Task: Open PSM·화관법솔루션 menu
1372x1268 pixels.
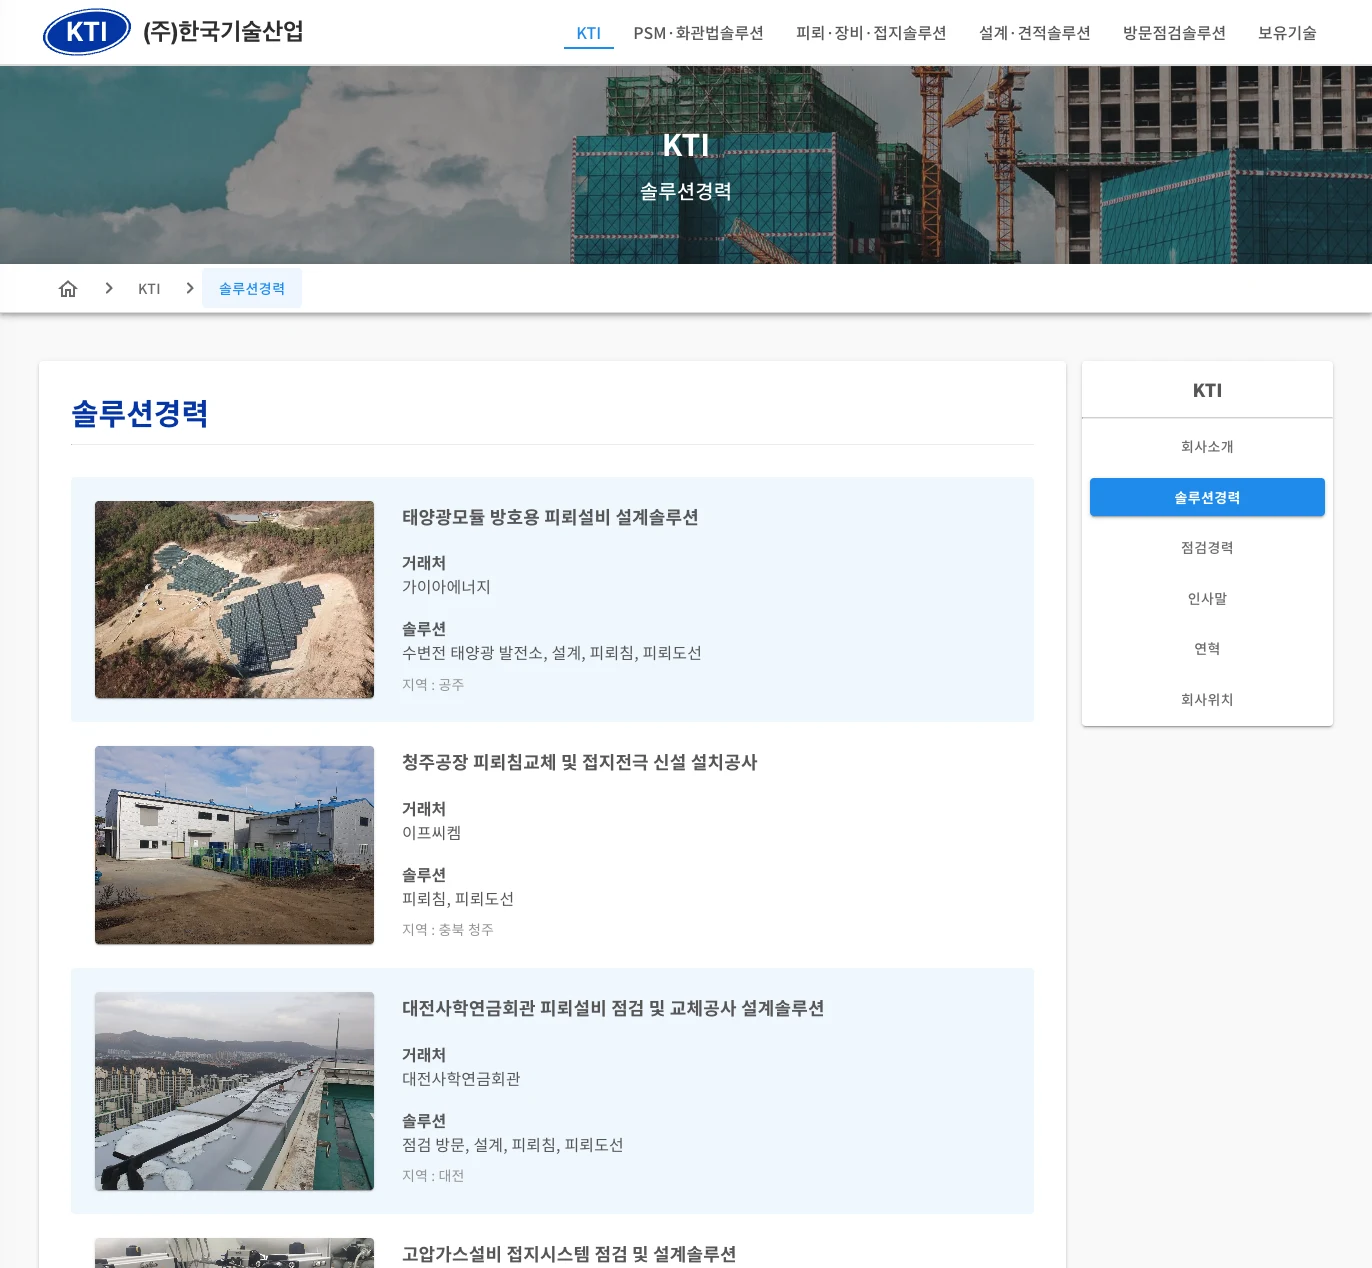Action: point(698,33)
